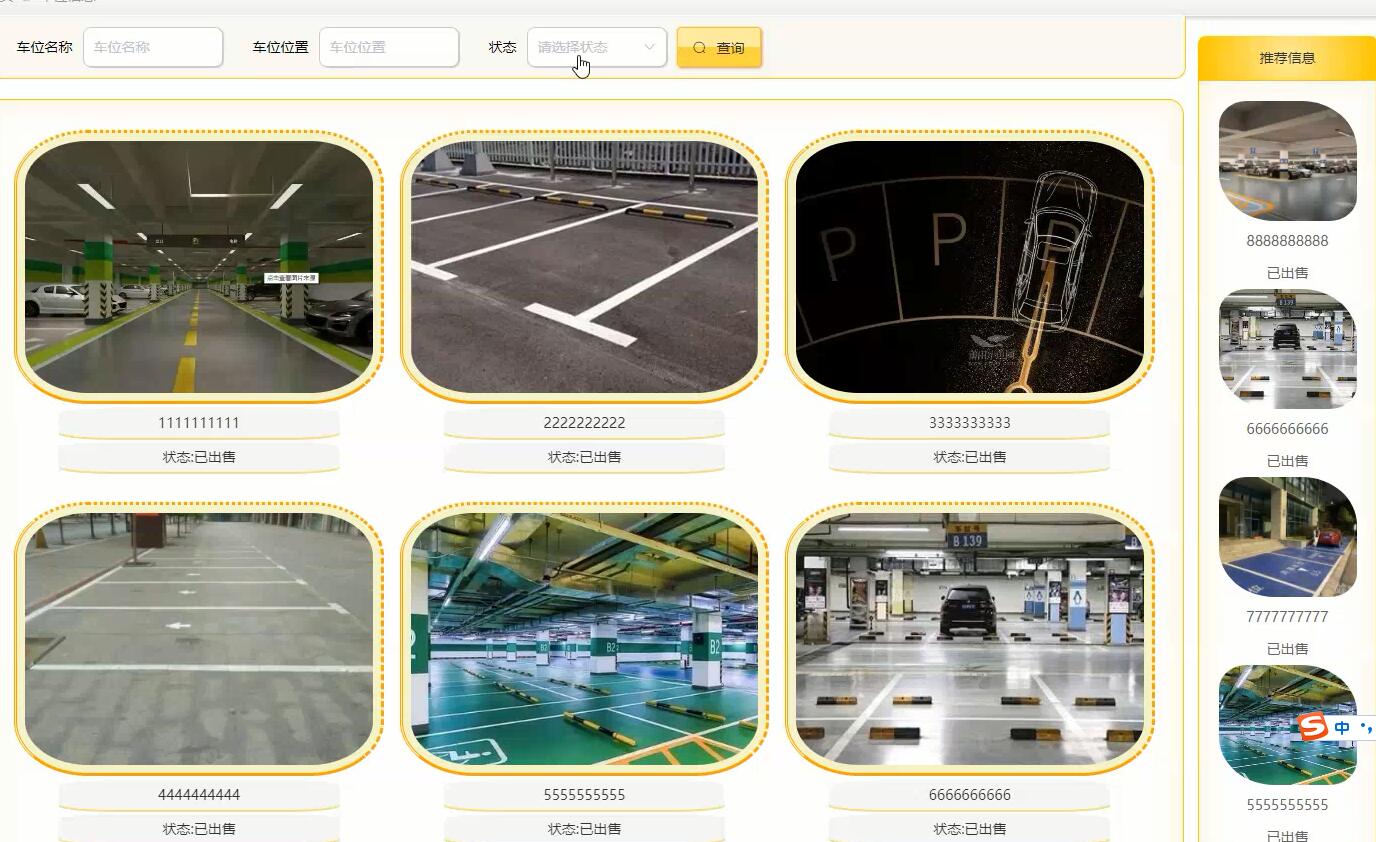Click the dropdown chevron in 状态 selector
1376x842 pixels.
click(649, 47)
